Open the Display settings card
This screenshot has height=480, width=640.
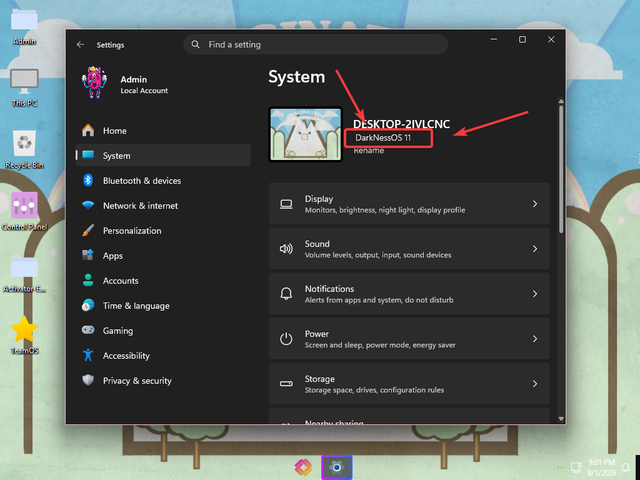click(409, 204)
